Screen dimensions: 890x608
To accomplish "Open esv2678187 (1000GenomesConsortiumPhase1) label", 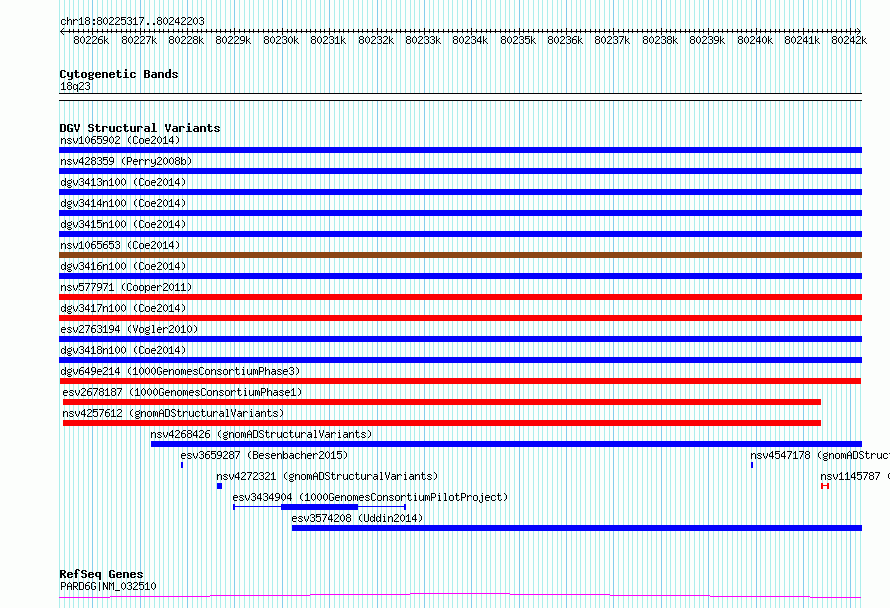I will [x=182, y=392].
